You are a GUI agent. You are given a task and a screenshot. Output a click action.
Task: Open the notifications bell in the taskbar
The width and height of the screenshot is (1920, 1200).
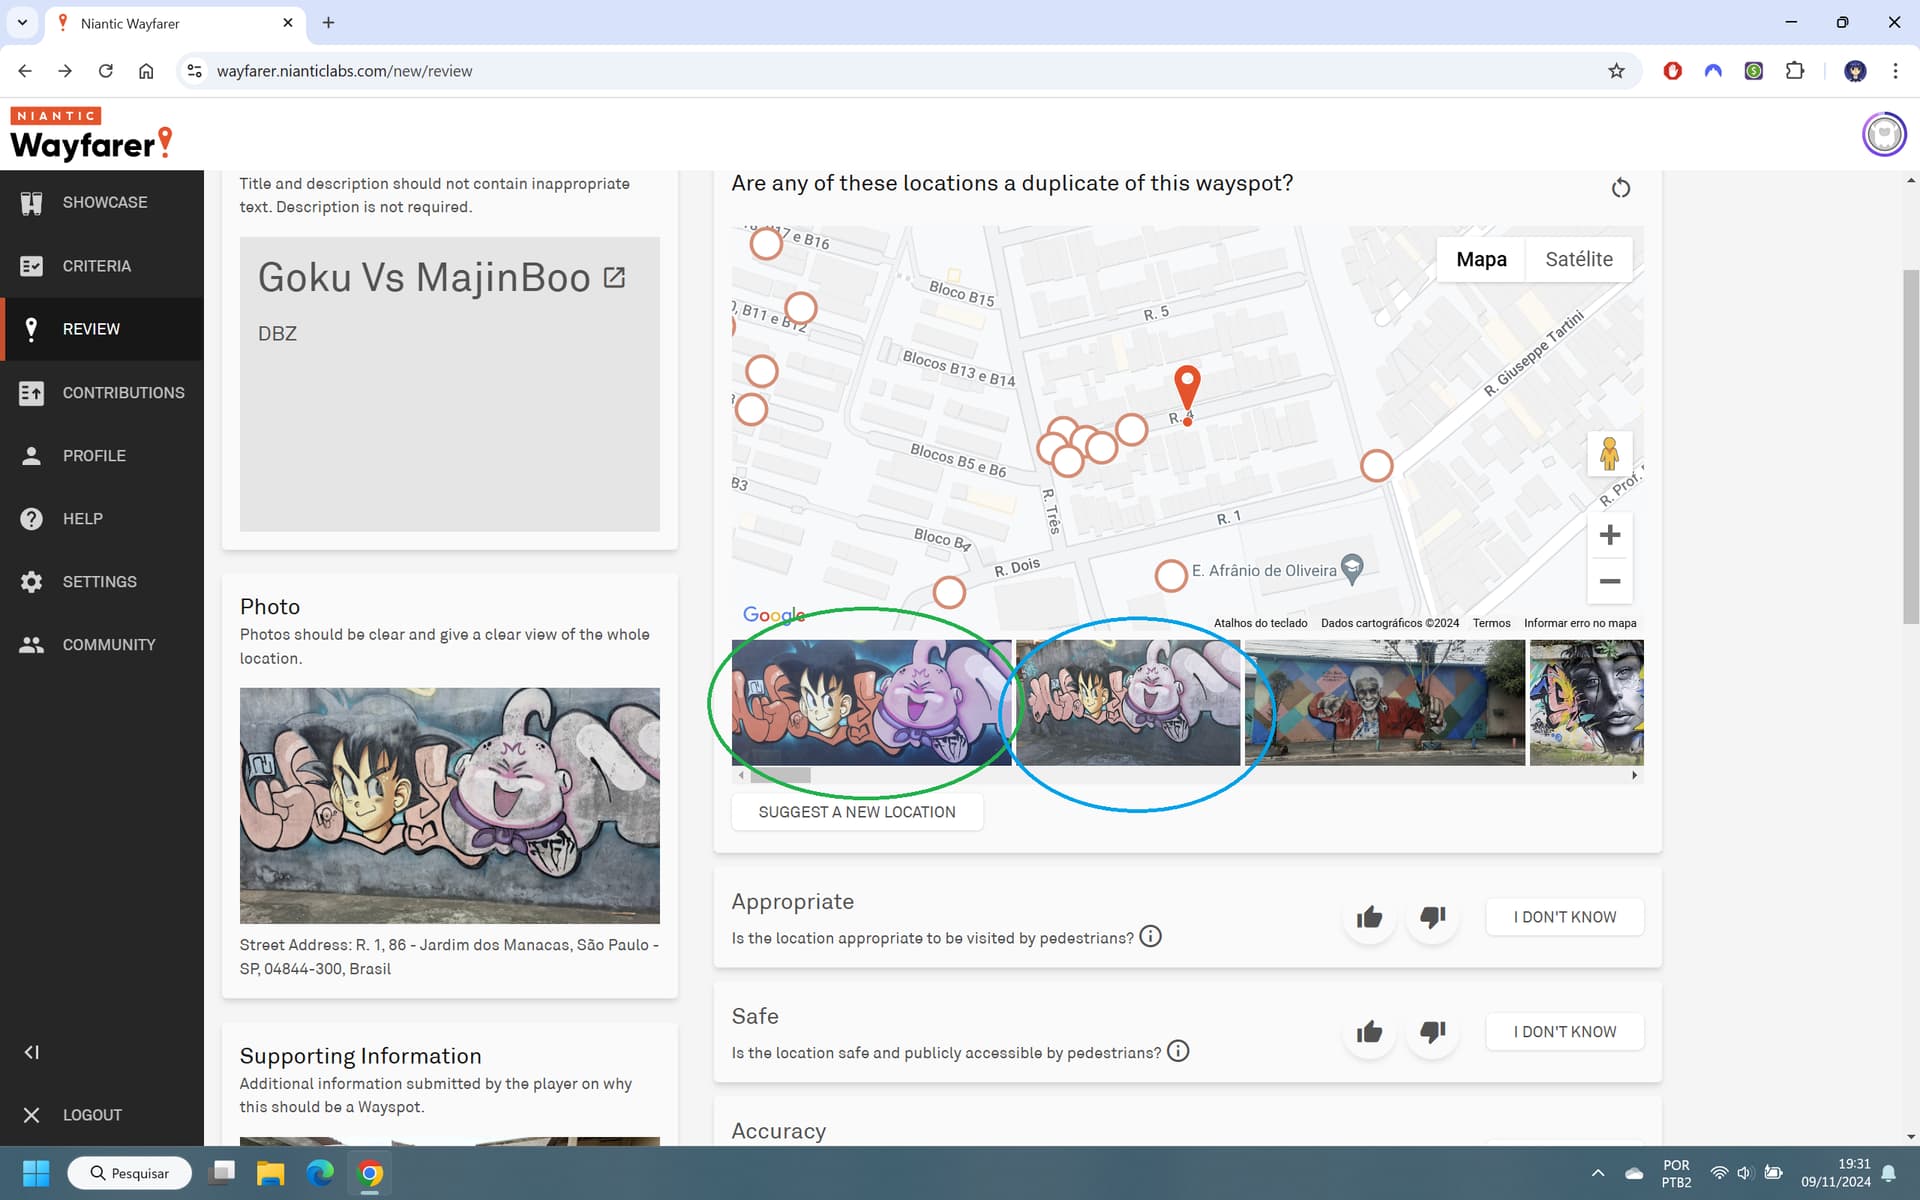tap(1888, 1173)
